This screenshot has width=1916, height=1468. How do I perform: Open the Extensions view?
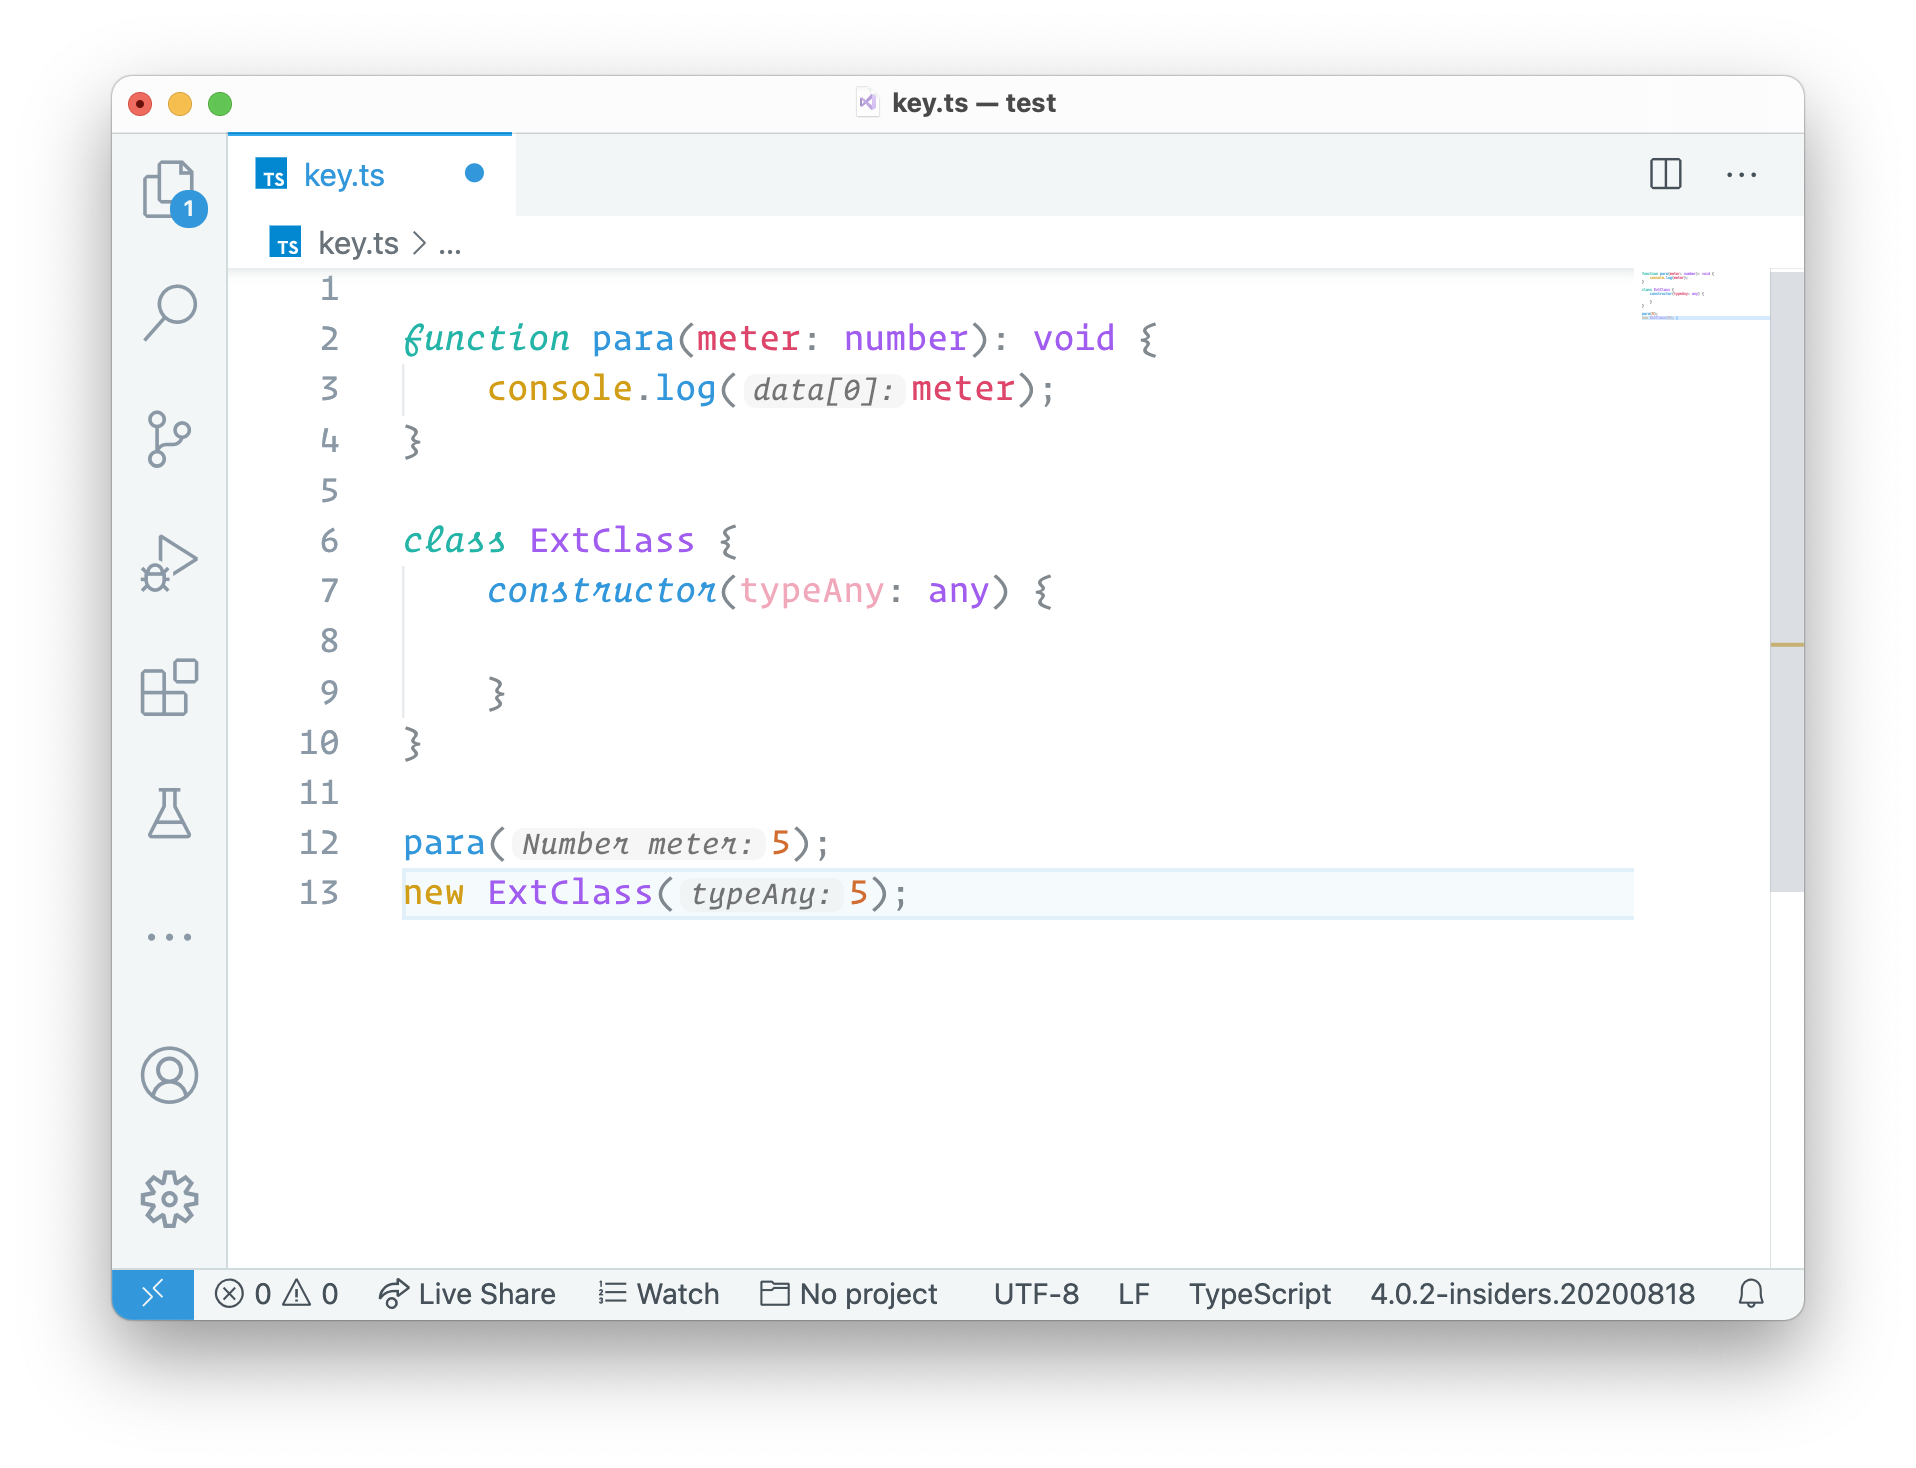(x=169, y=688)
